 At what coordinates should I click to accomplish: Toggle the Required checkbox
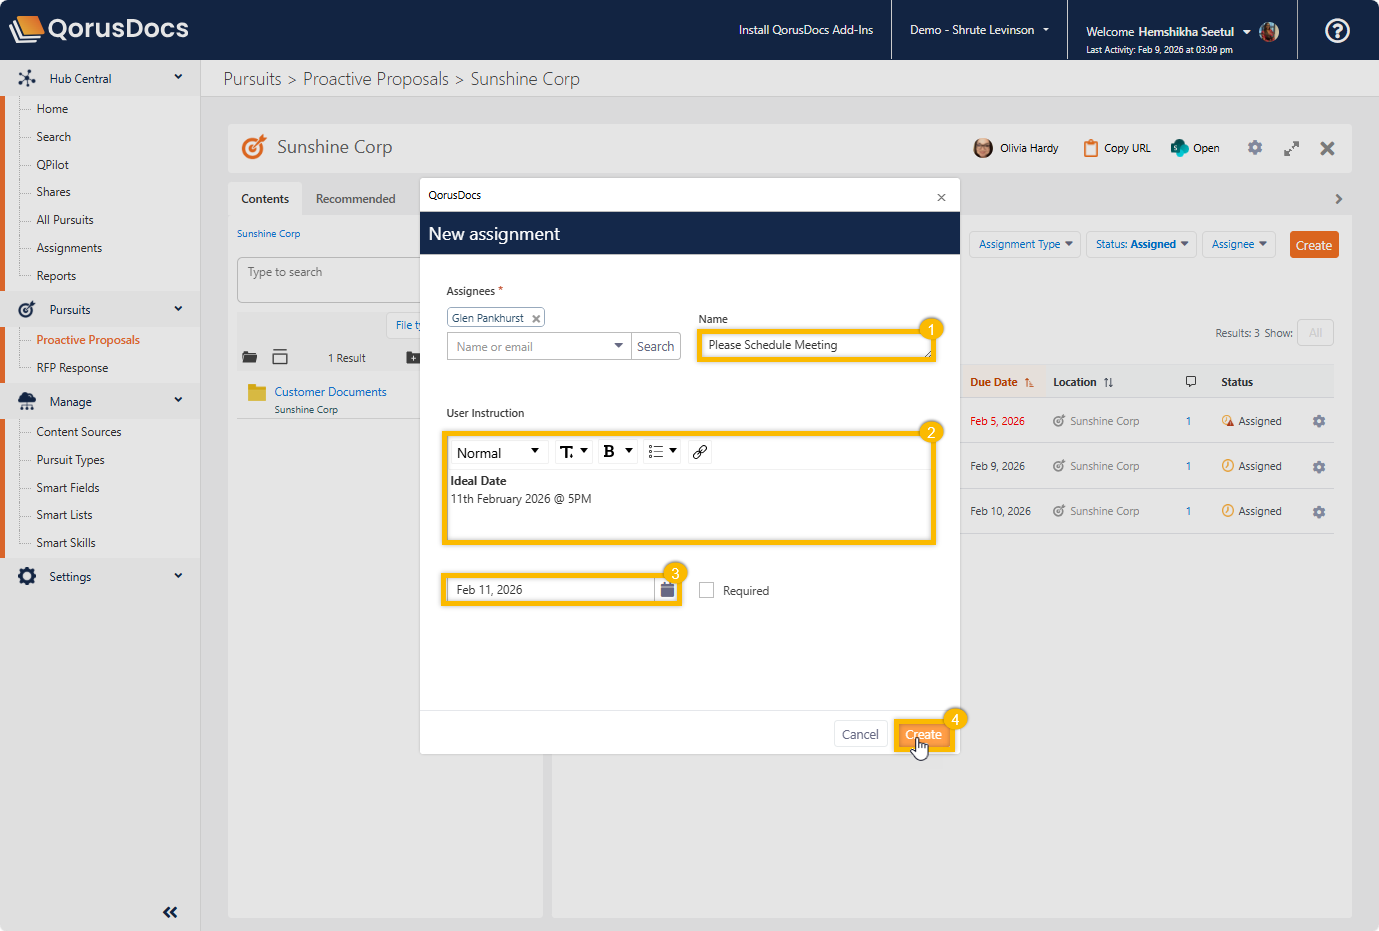(x=707, y=590)
